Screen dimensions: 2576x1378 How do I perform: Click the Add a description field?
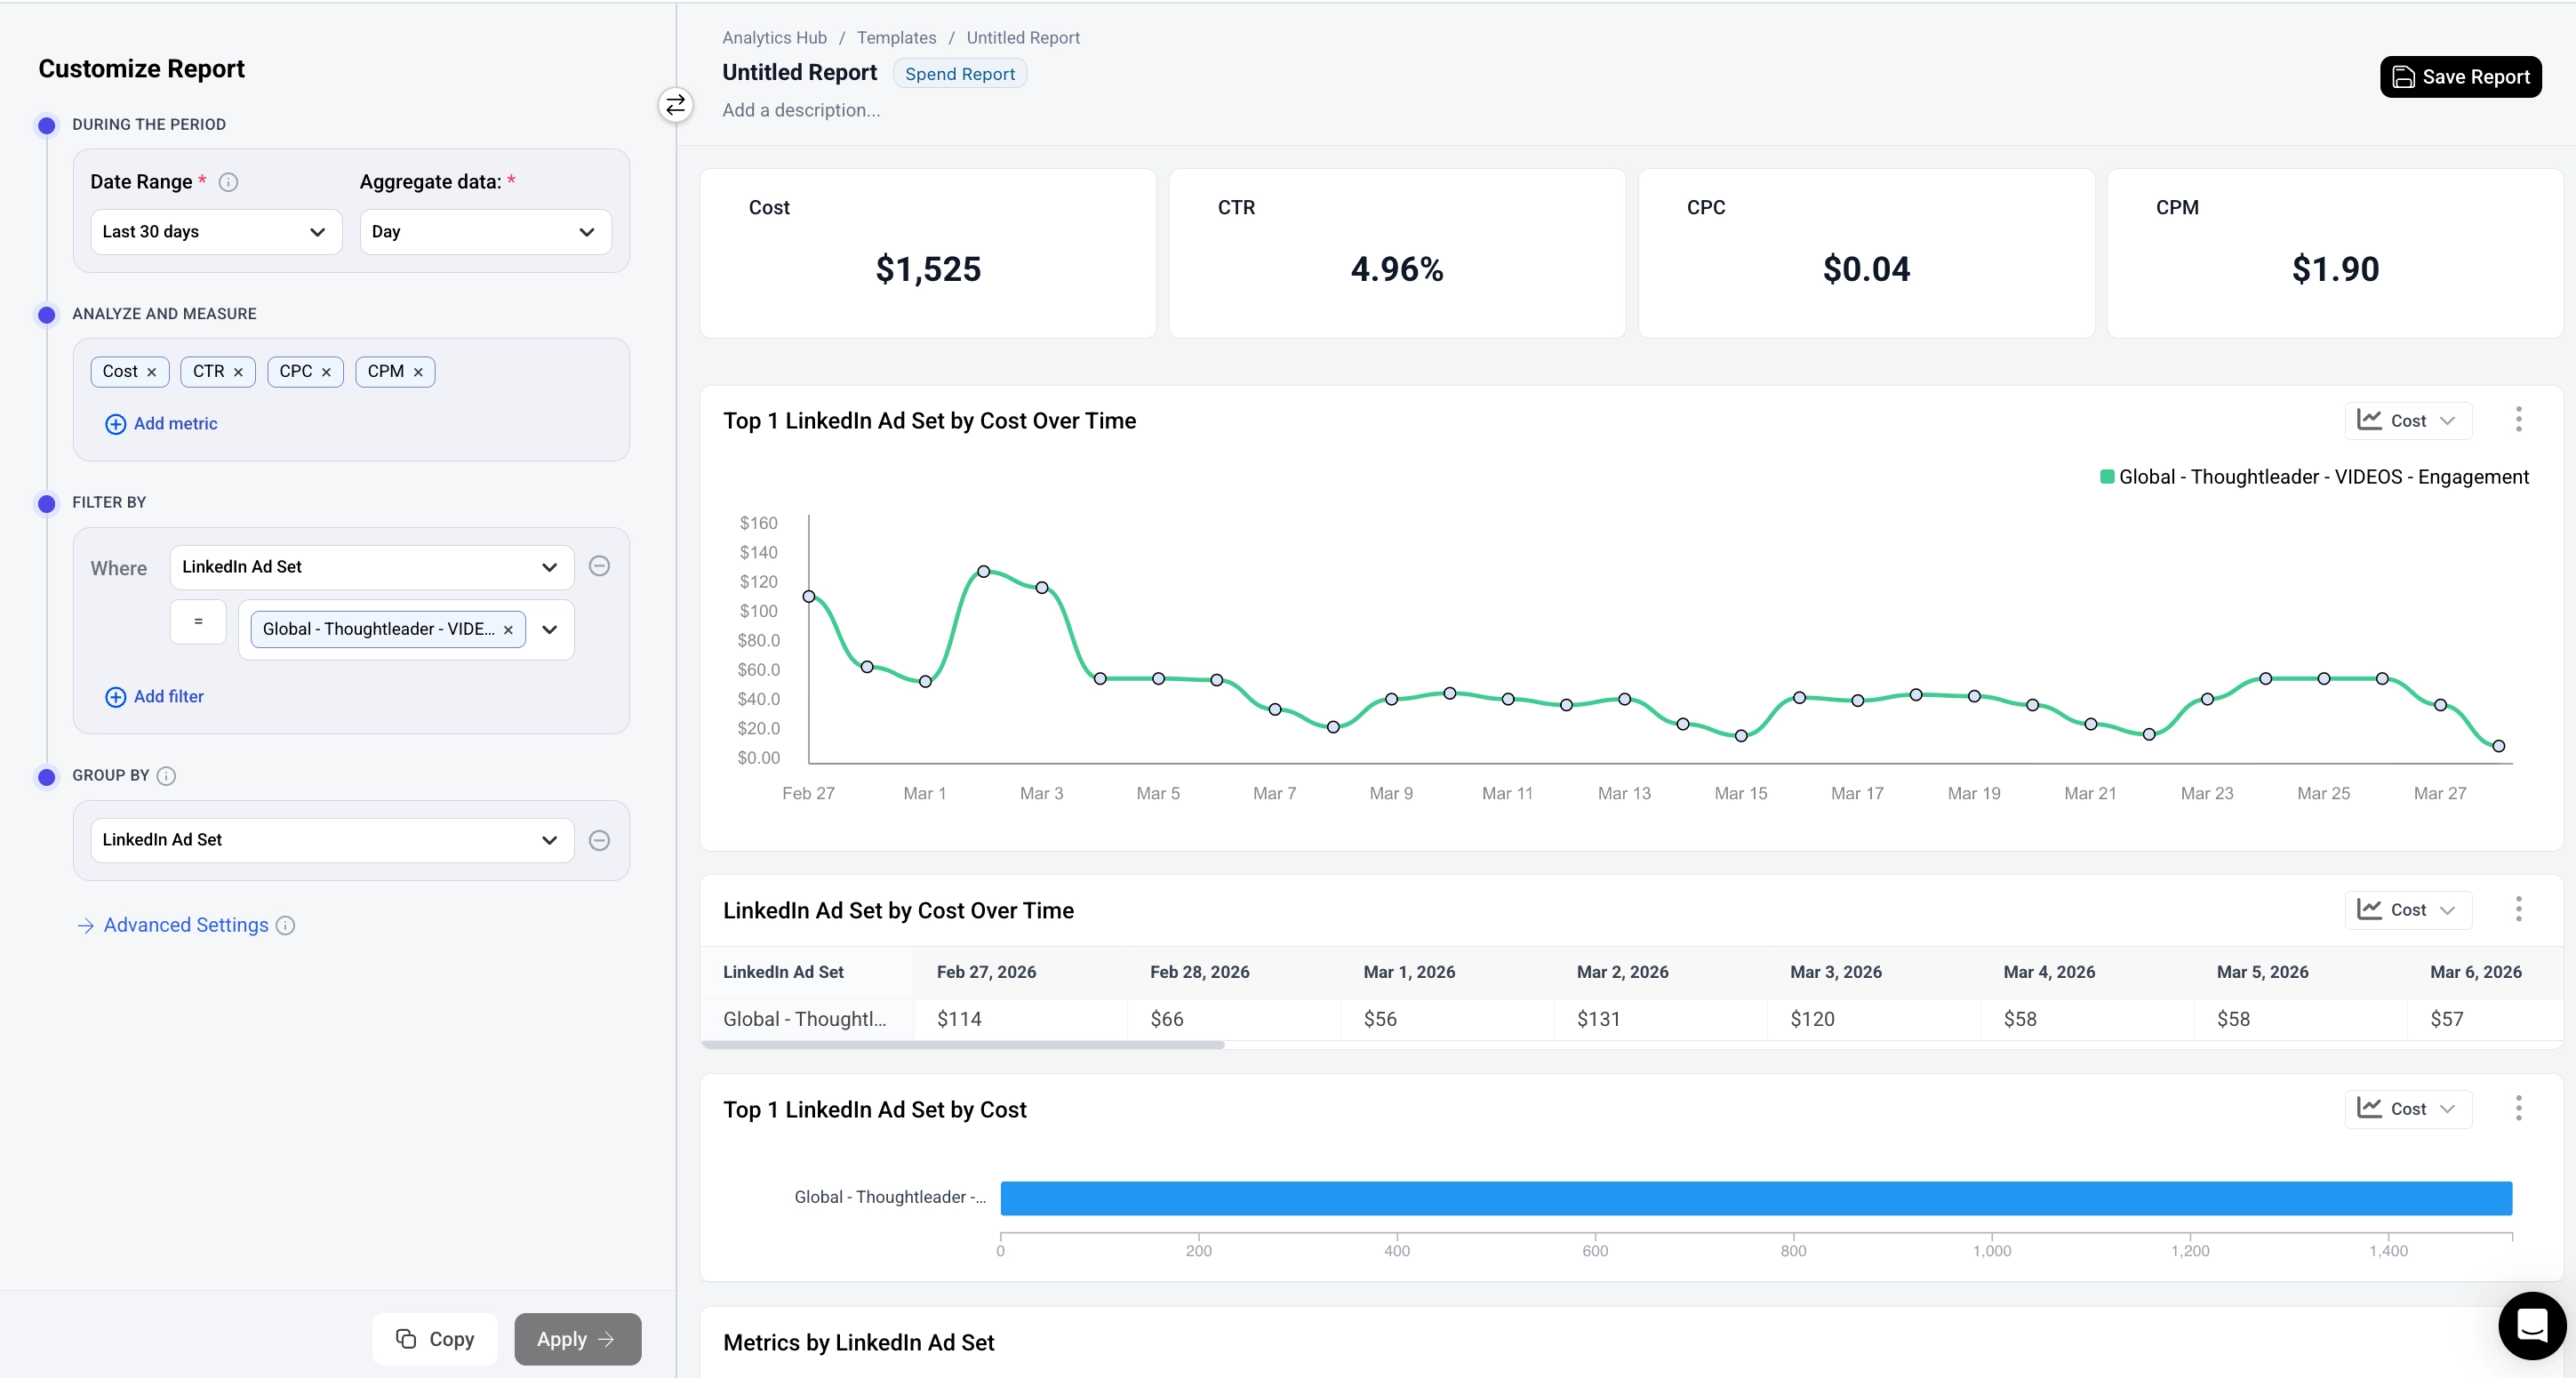[x=801, y=110]
